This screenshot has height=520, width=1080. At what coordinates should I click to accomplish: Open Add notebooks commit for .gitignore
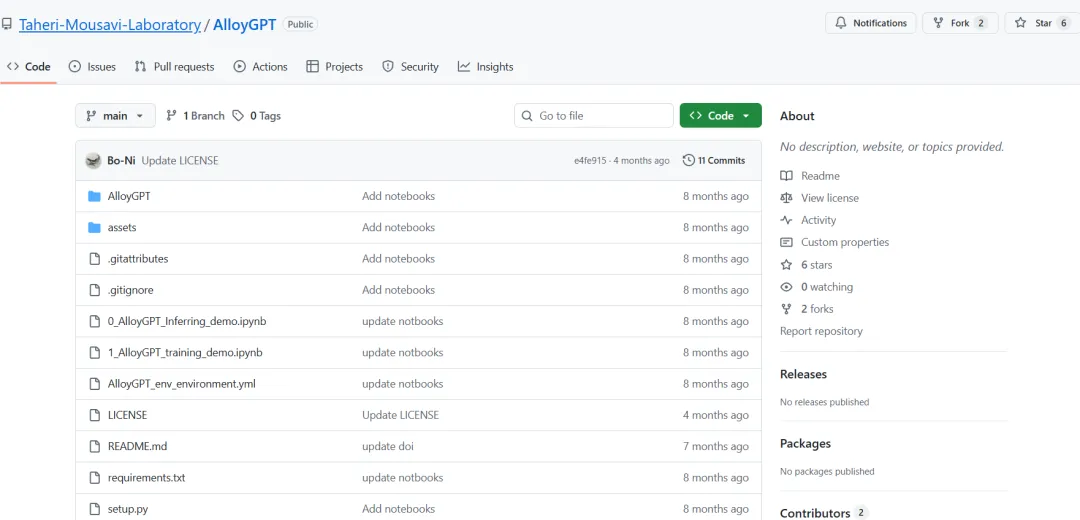click(398, 290)
